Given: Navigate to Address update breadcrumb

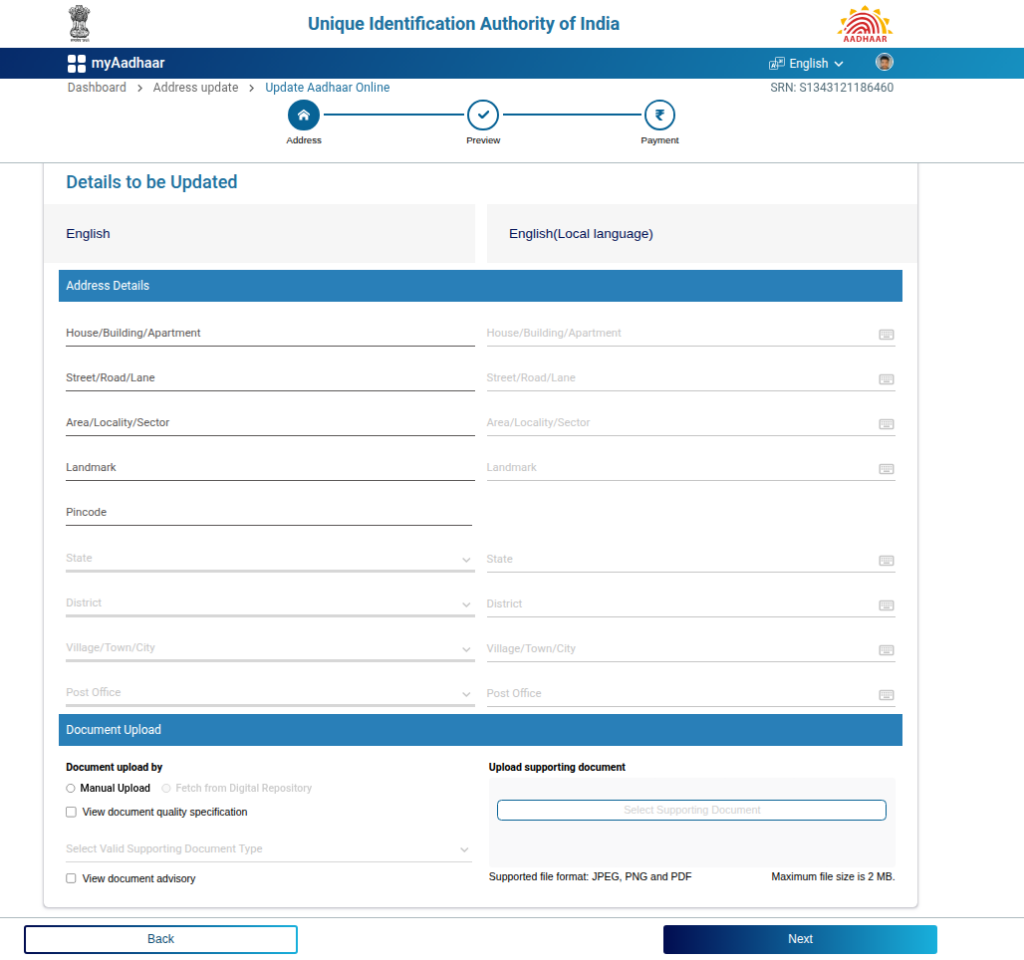Looking at the screenshot, I should 196,88.
